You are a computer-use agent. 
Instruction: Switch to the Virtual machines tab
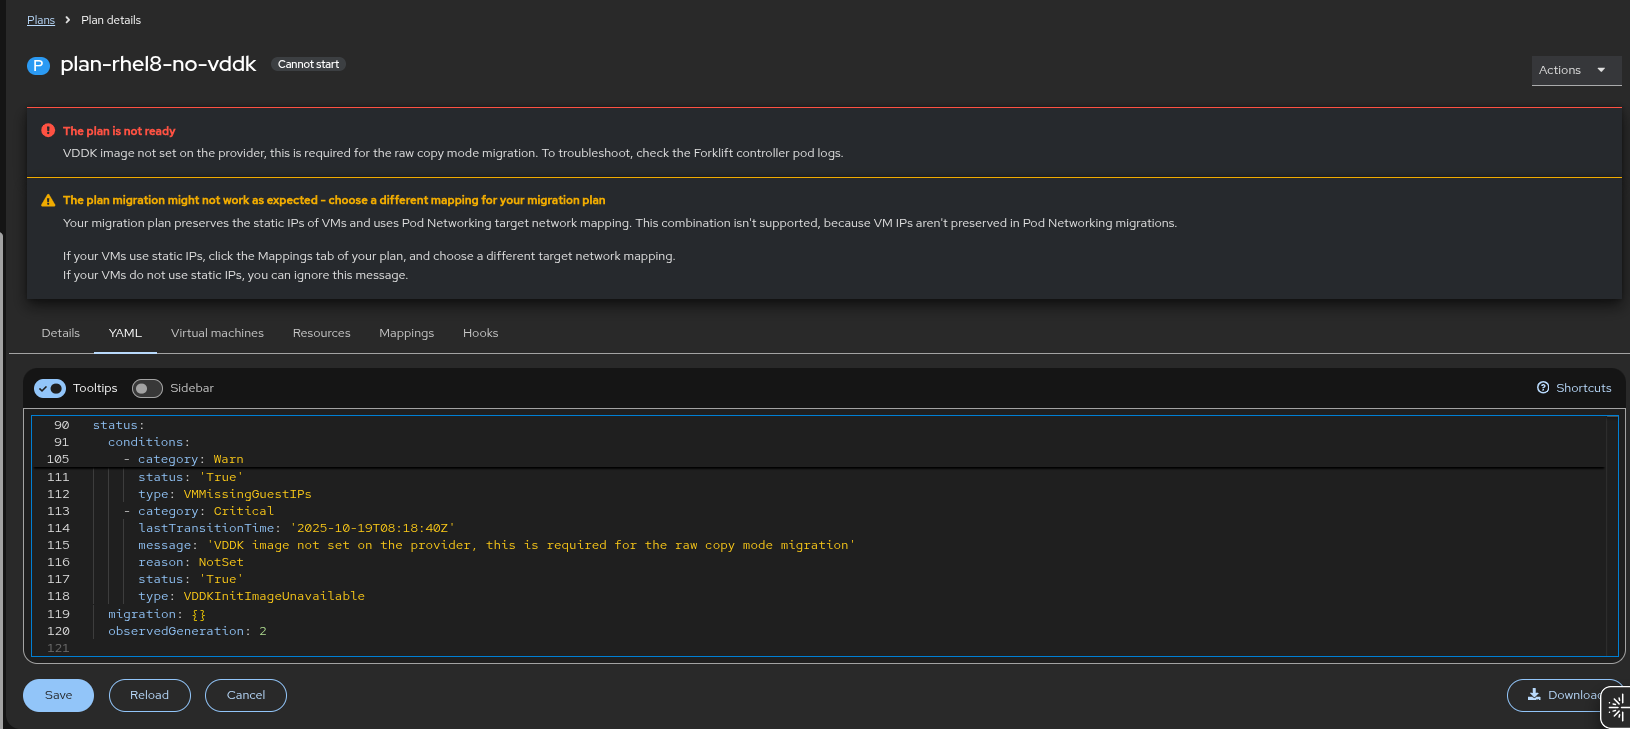point(217,333)
